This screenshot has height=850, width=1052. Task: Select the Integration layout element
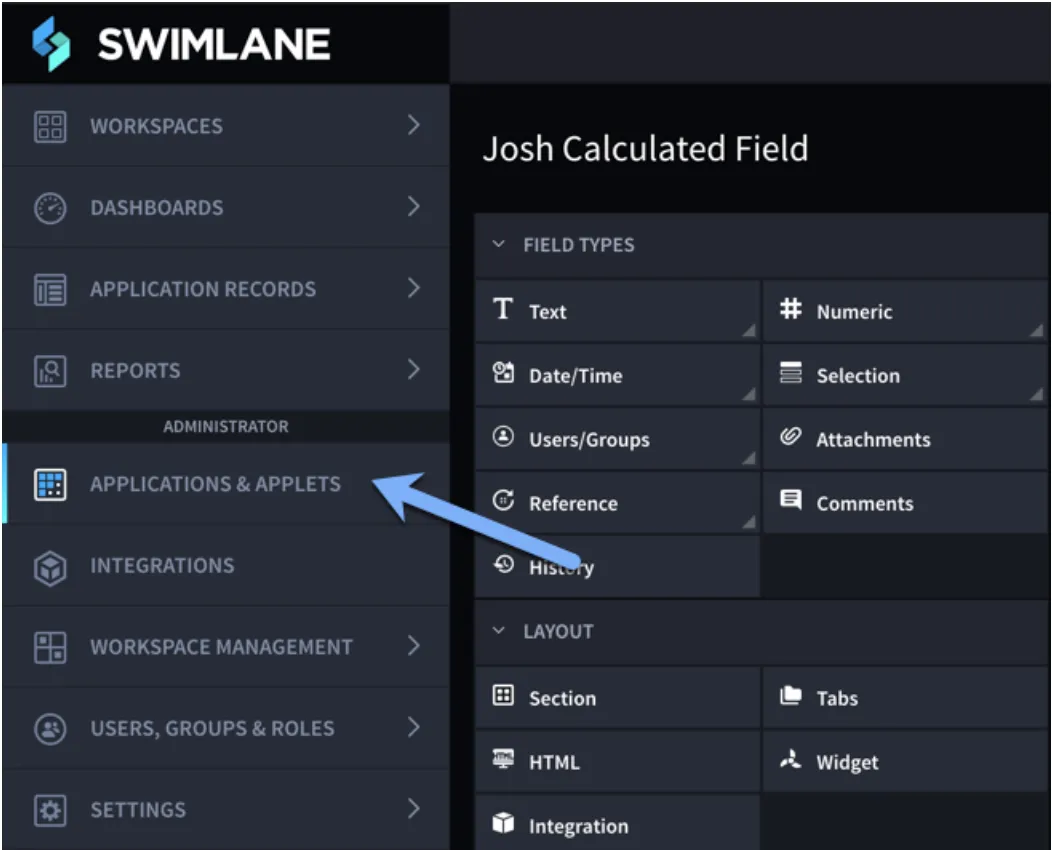[x=617, y=823]
